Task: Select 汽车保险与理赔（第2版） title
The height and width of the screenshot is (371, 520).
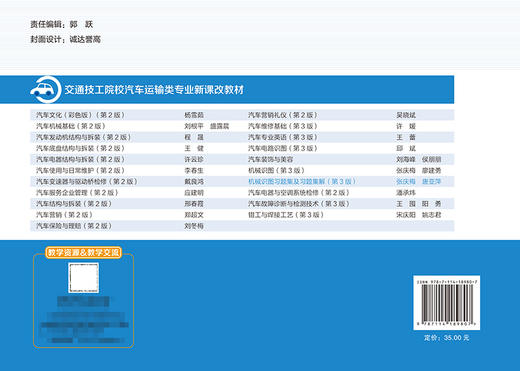Action: (x=74, y=226)
